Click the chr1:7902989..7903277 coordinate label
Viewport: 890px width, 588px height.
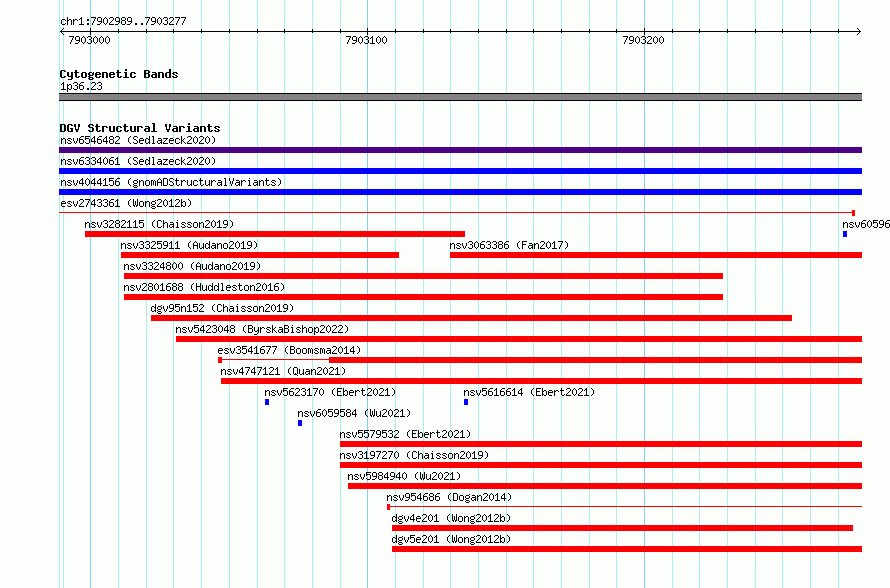tap(123, 21)
